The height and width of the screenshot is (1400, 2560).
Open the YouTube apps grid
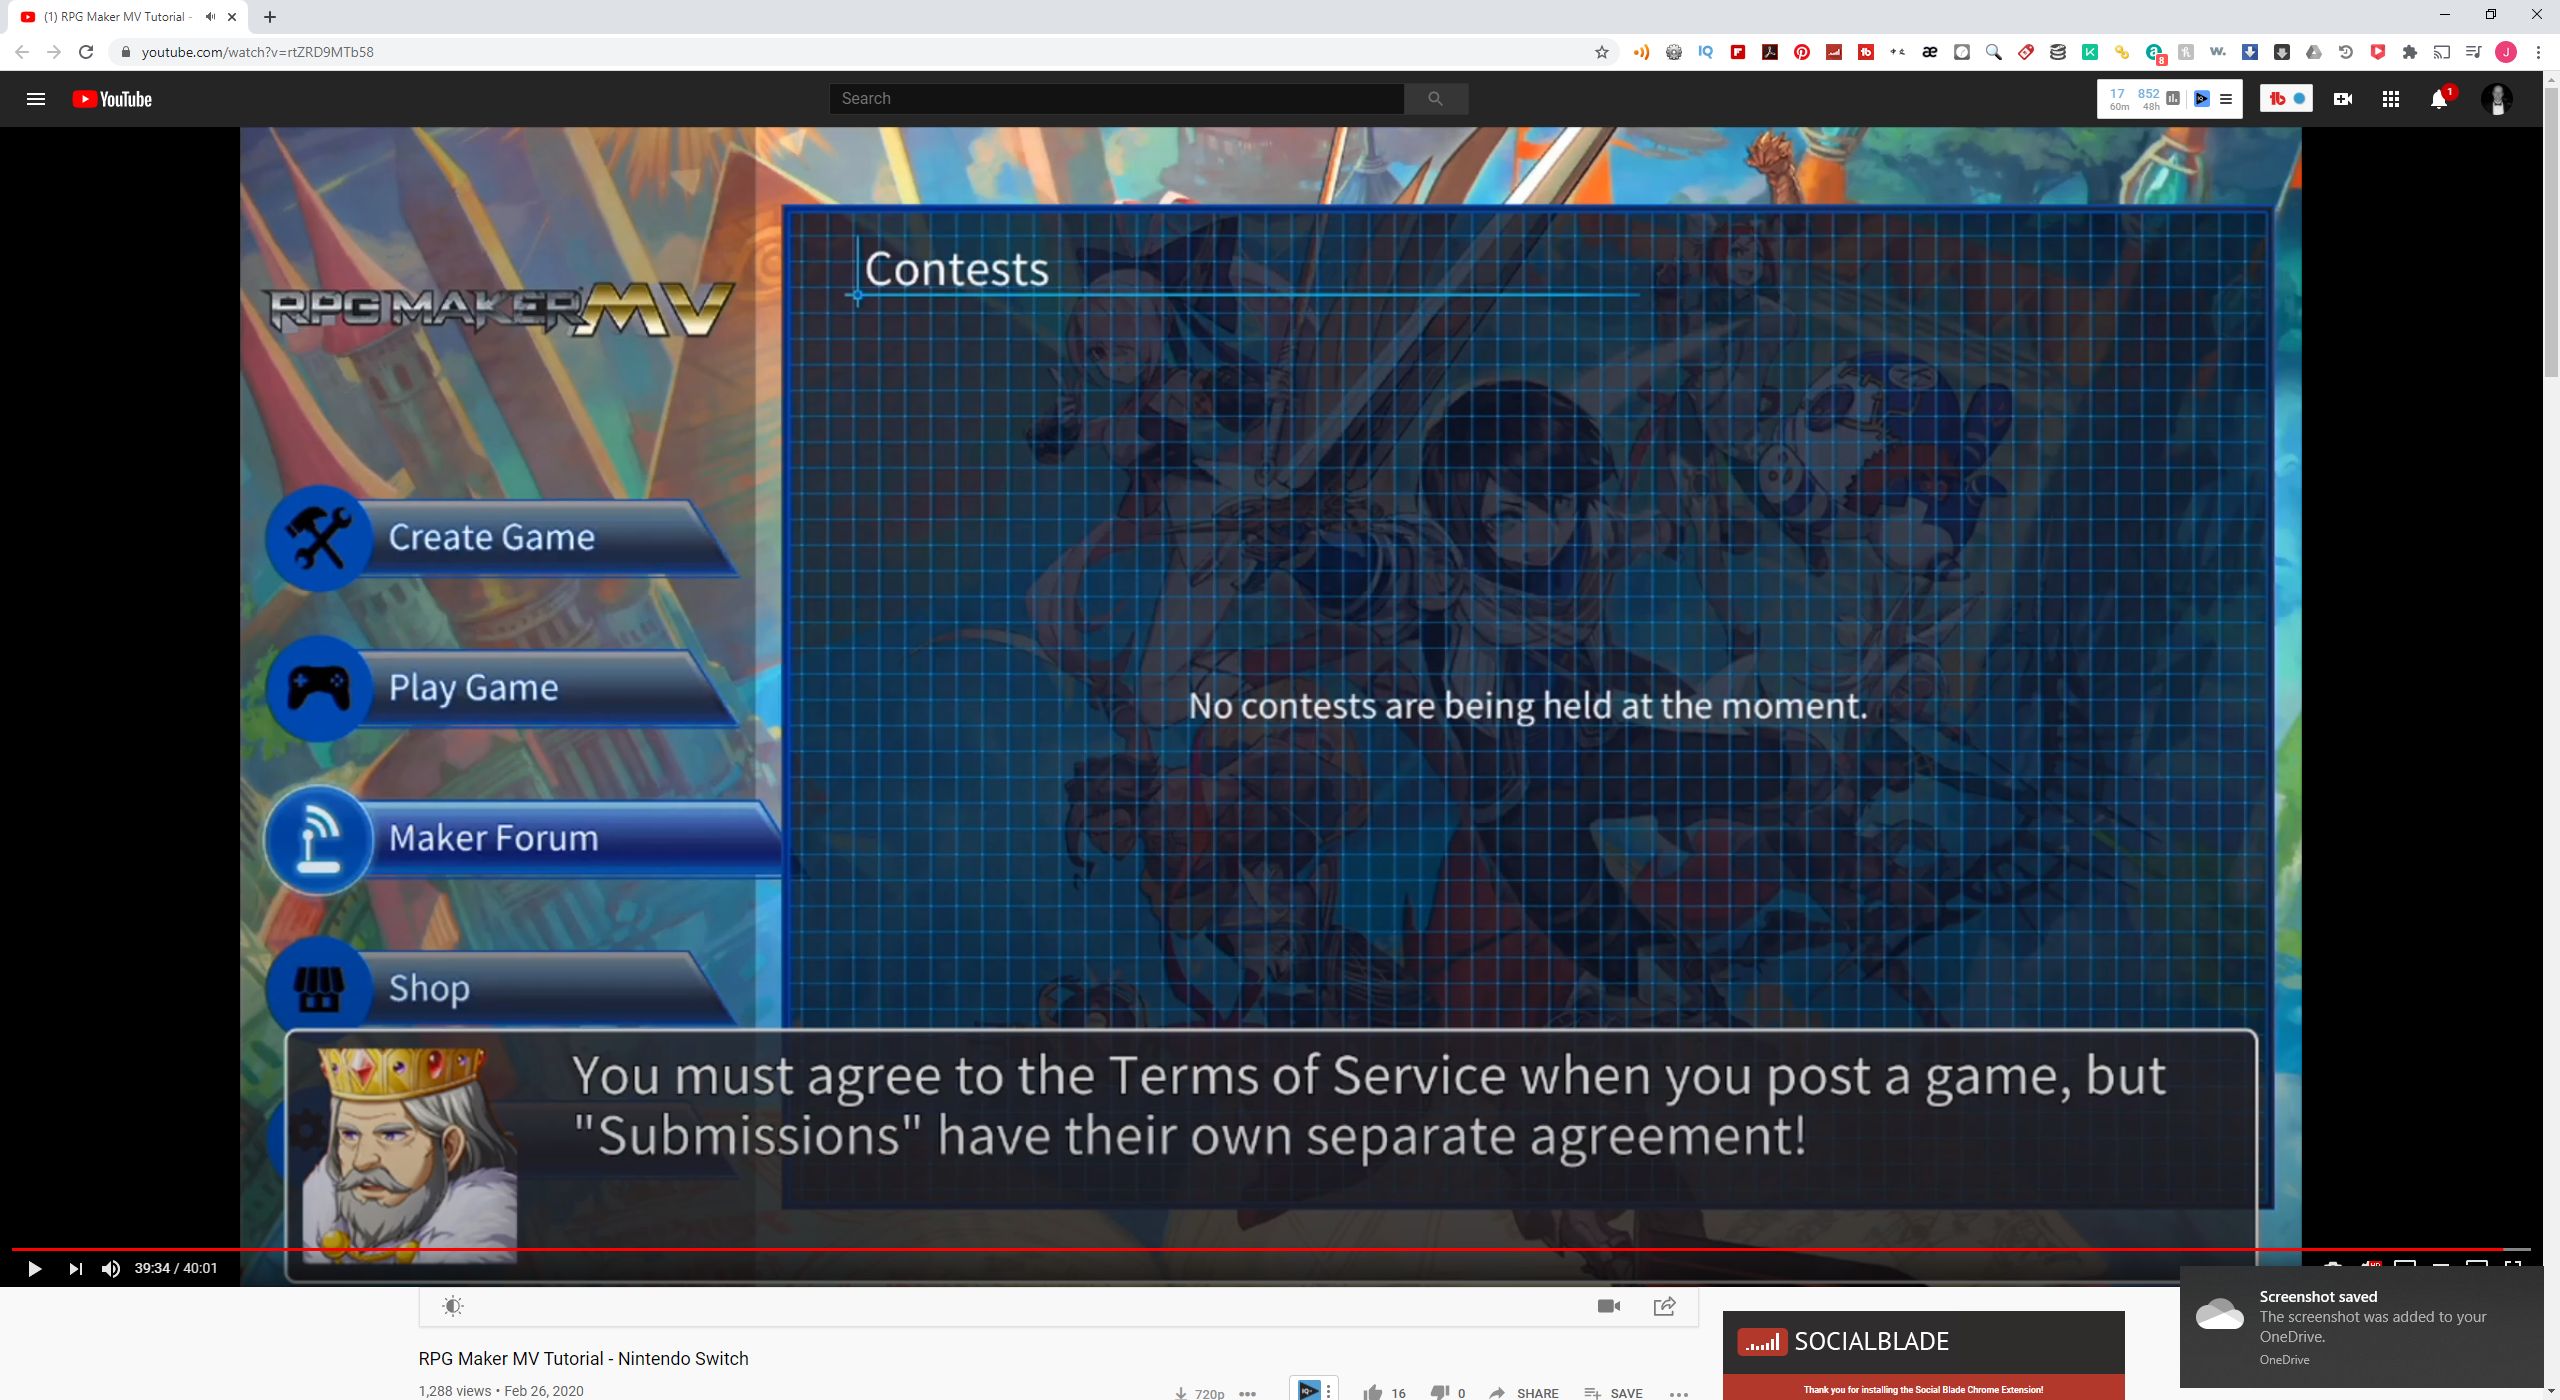(x=2391, y=99)
